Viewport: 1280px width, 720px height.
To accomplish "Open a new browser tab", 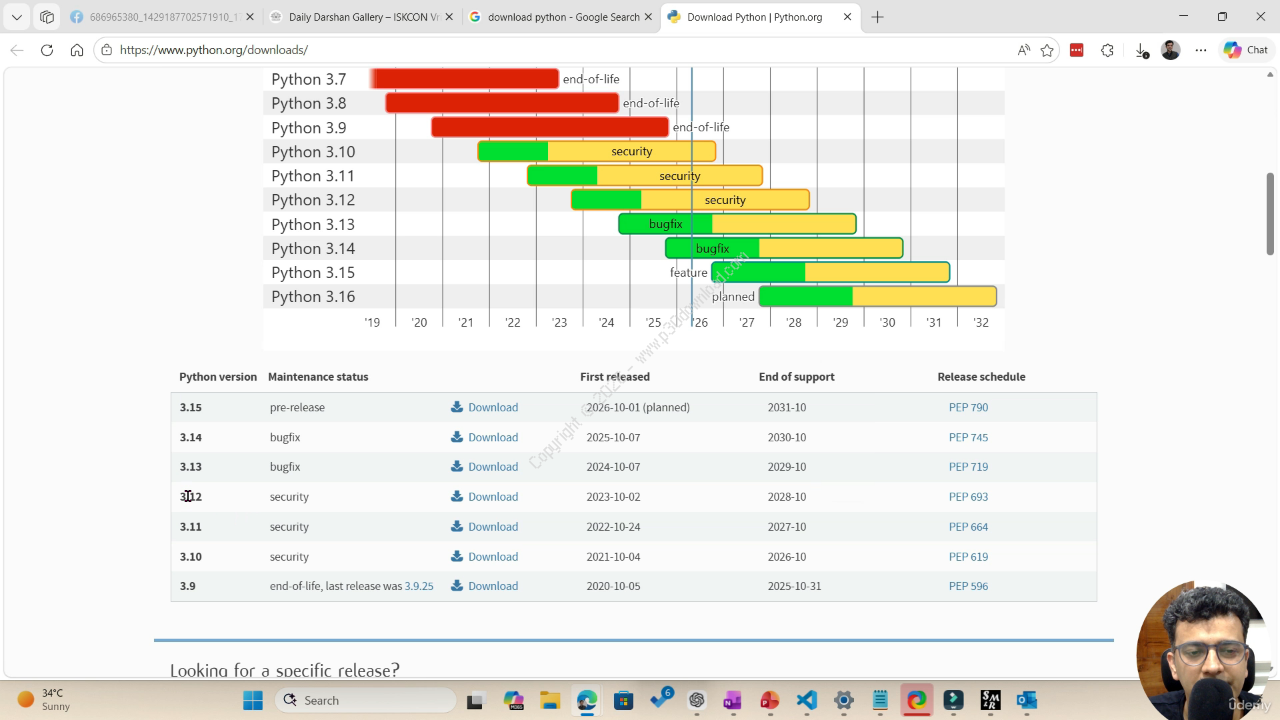I will [877, 17].
